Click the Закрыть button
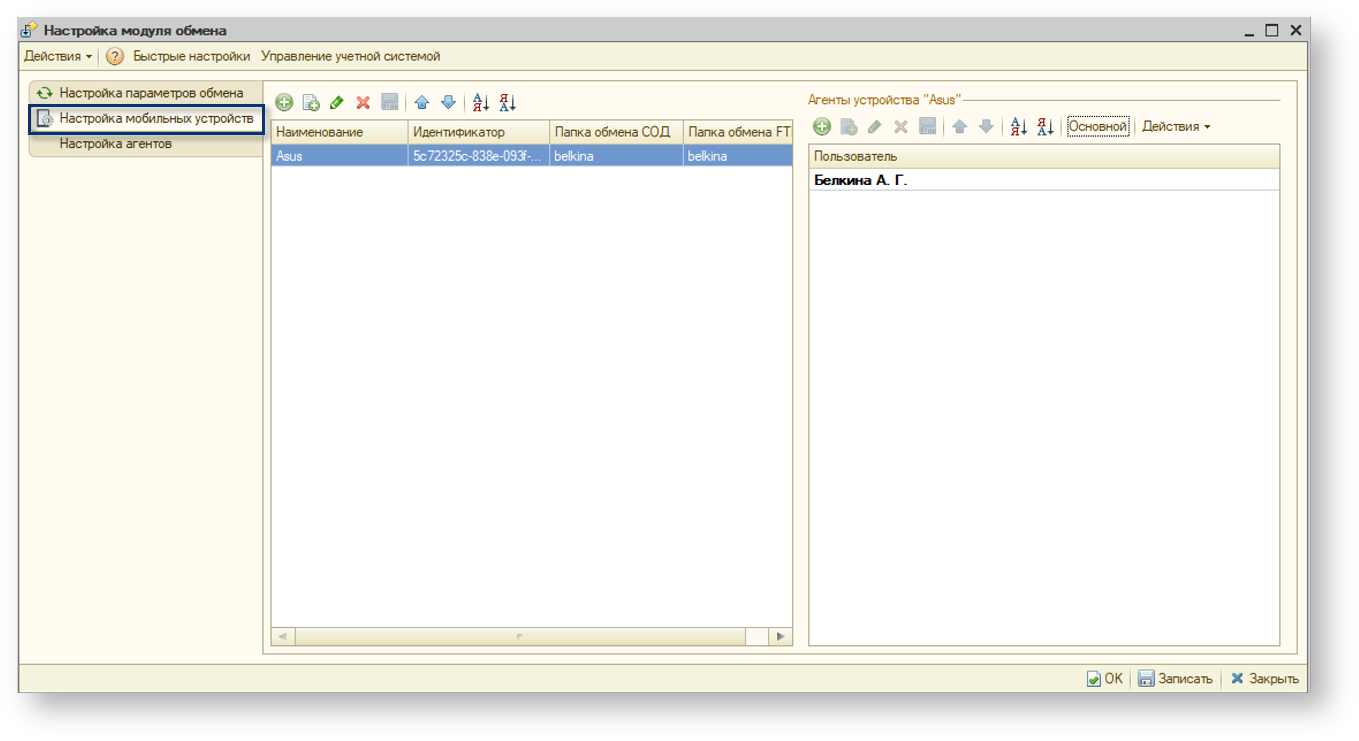The height and width of the screenshot is (741, 1359). pyautogui.click(x=1265, y=679)
